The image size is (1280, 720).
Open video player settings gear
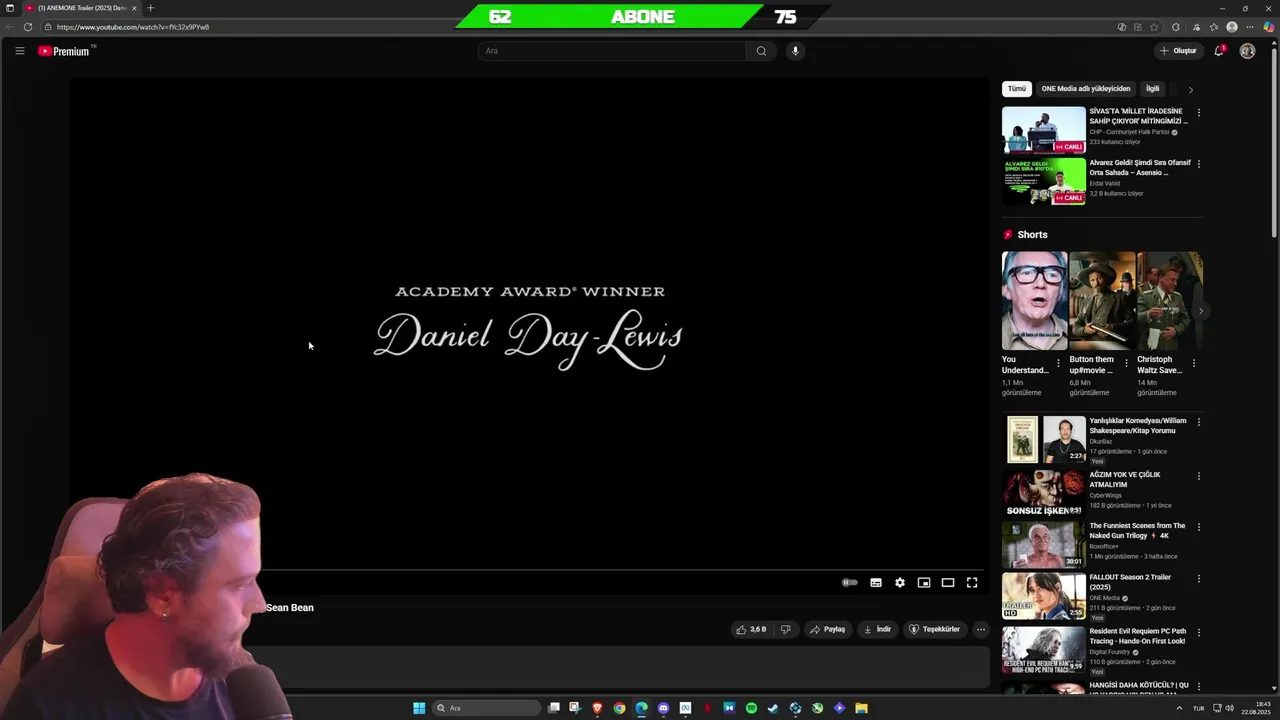point(900,582)
